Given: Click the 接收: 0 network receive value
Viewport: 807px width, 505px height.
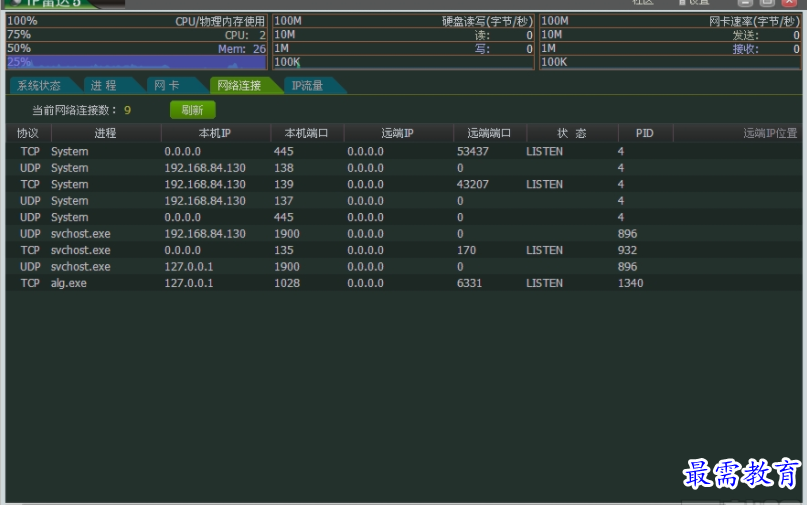Looking at the screenshot, I should [766, 49].
